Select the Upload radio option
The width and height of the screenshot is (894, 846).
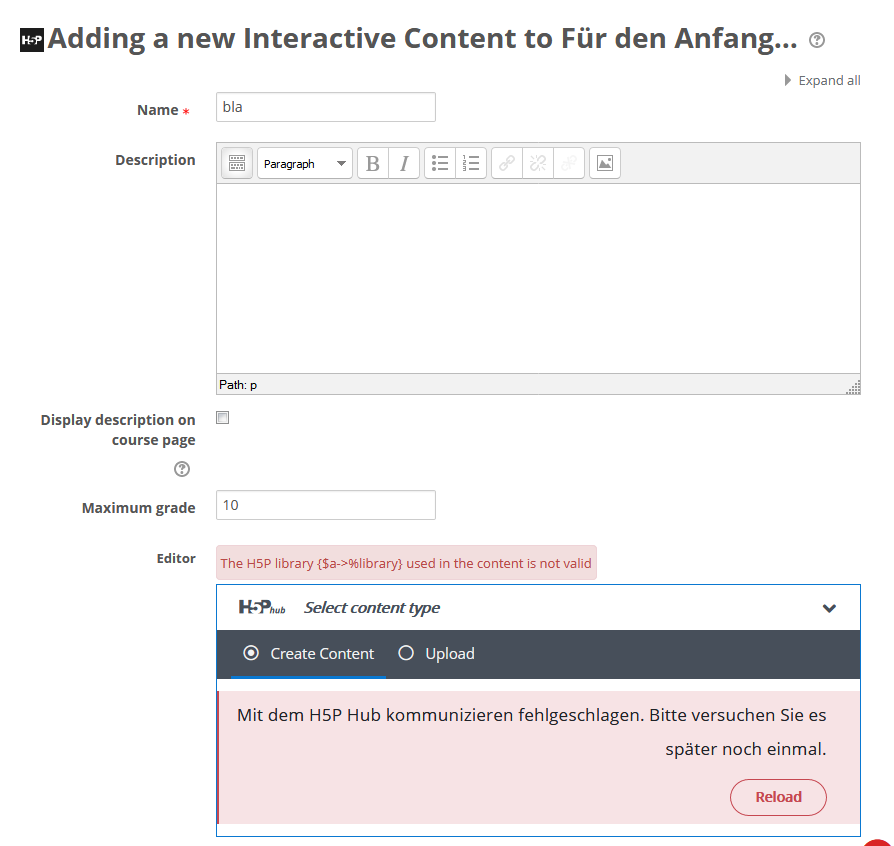(x=436, y=653)
